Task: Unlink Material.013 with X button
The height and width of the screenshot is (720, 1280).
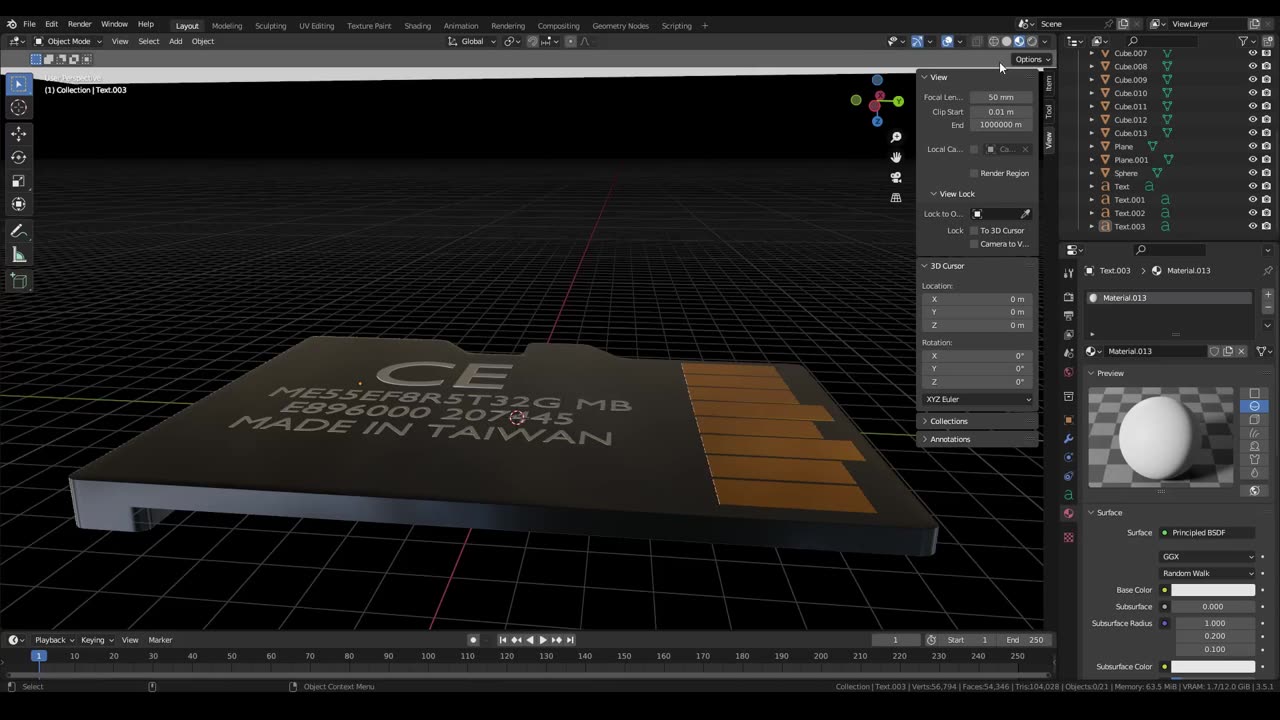Action: (1242, 351)
